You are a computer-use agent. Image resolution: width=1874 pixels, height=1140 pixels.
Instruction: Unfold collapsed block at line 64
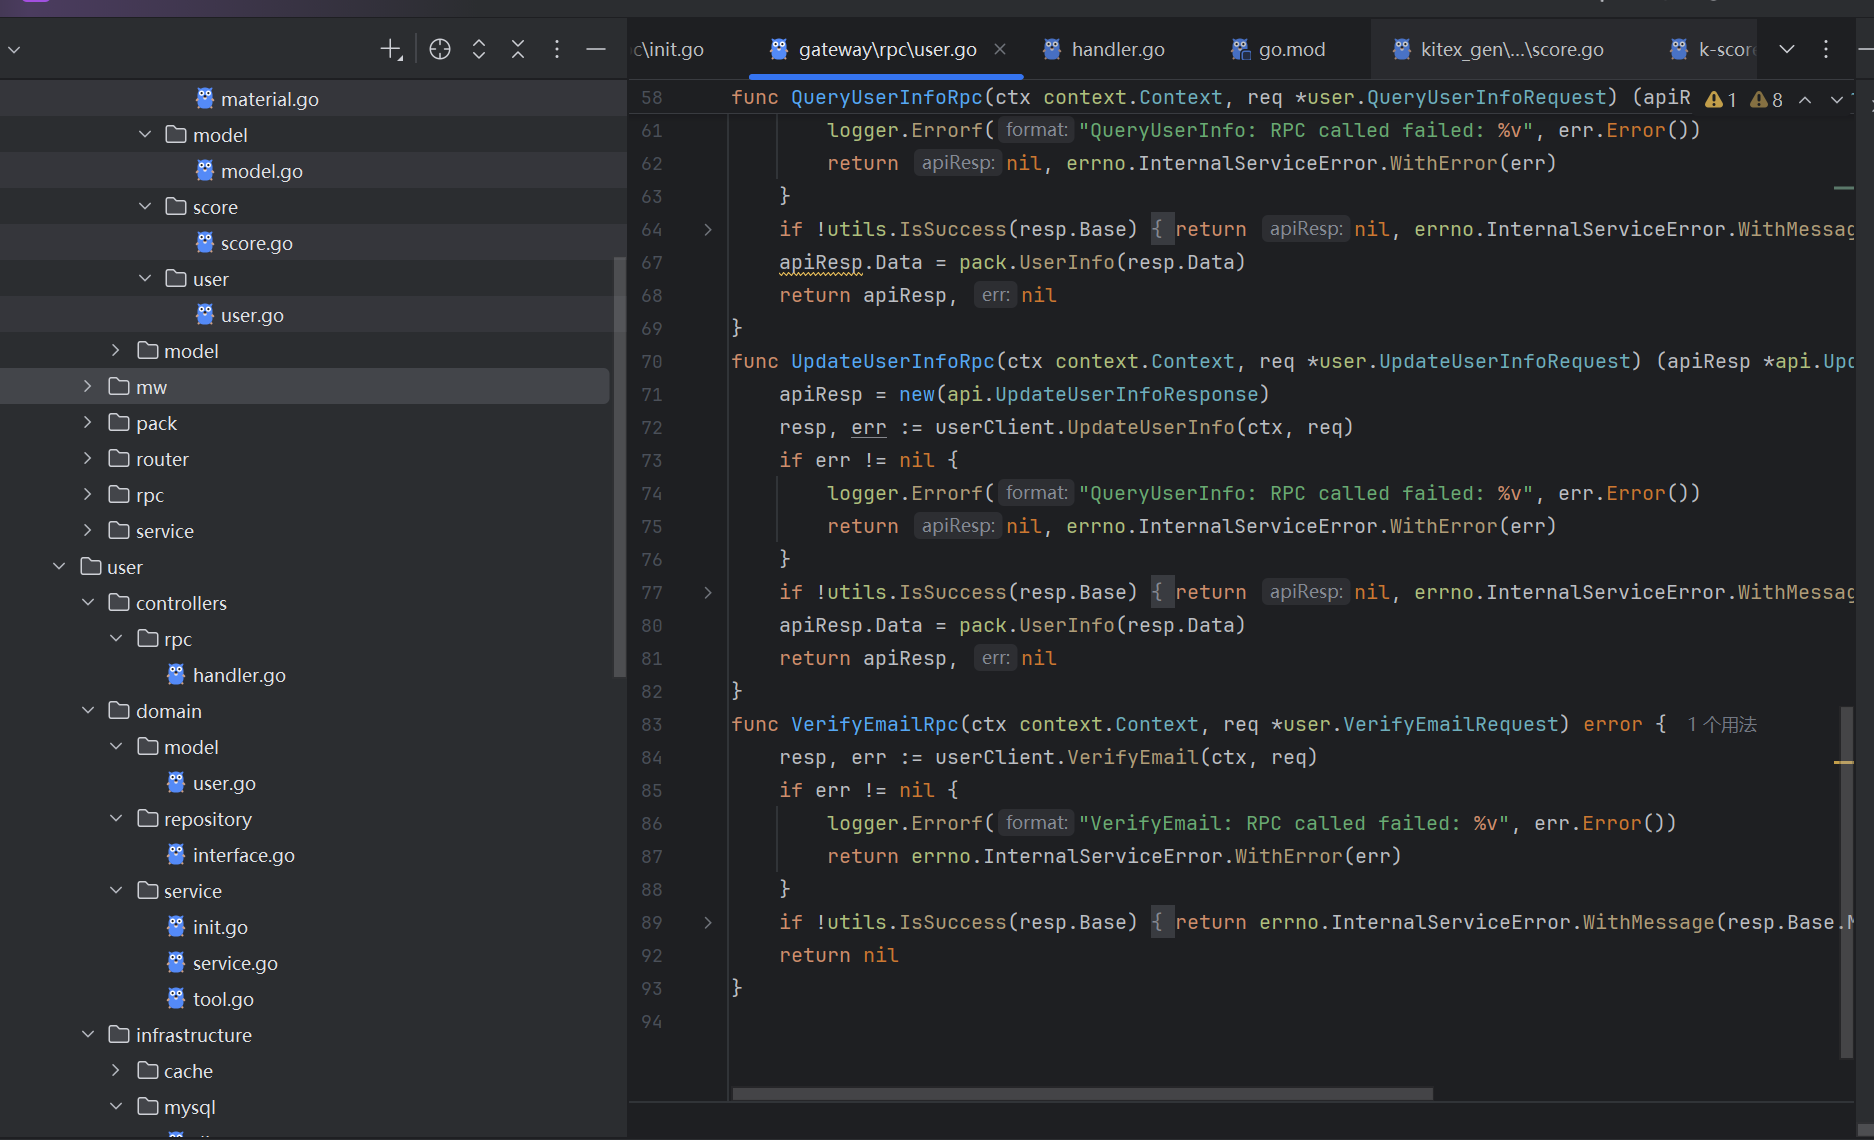[x=708, y=229]
